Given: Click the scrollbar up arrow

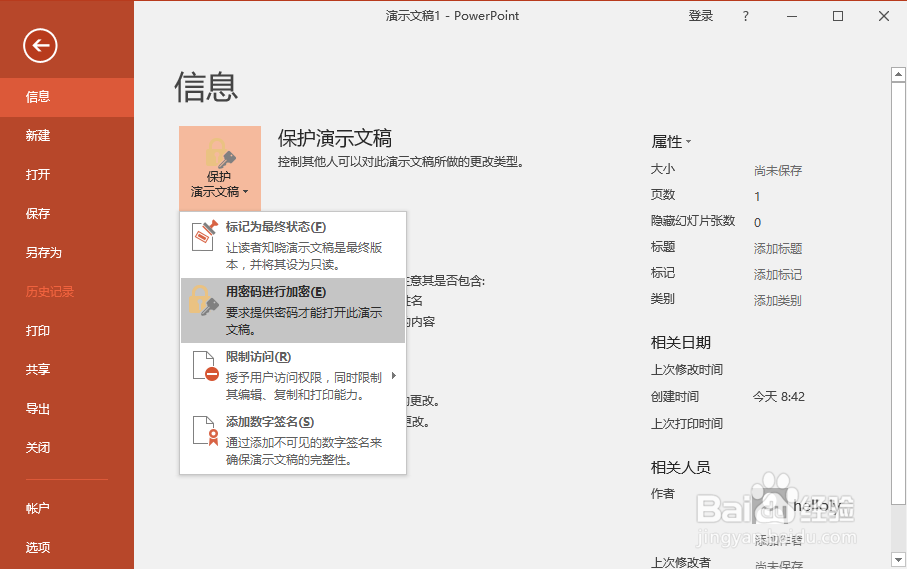Looking at the screenshot, I should click(x=898, y=74).
